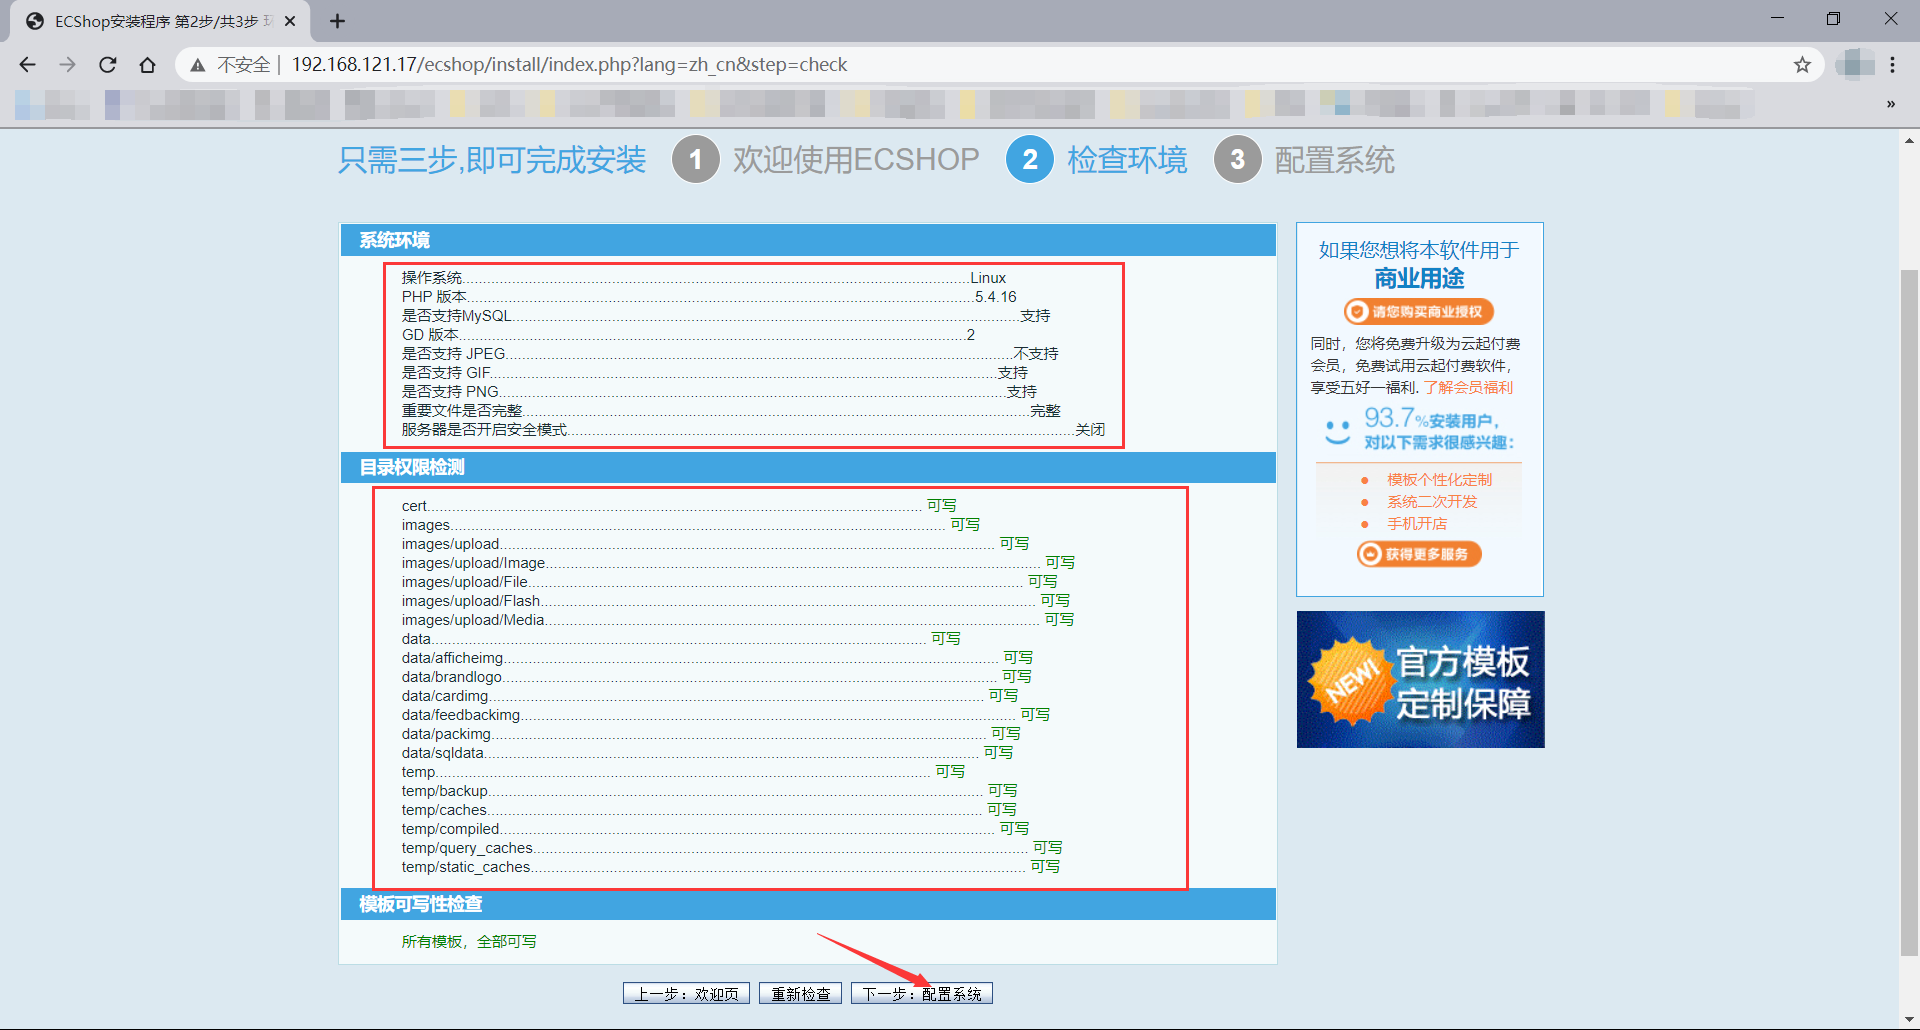This screenshot has width=1920, height=1030.
Task: Open the user profile avatar
Action: [x=1855, y=64]
